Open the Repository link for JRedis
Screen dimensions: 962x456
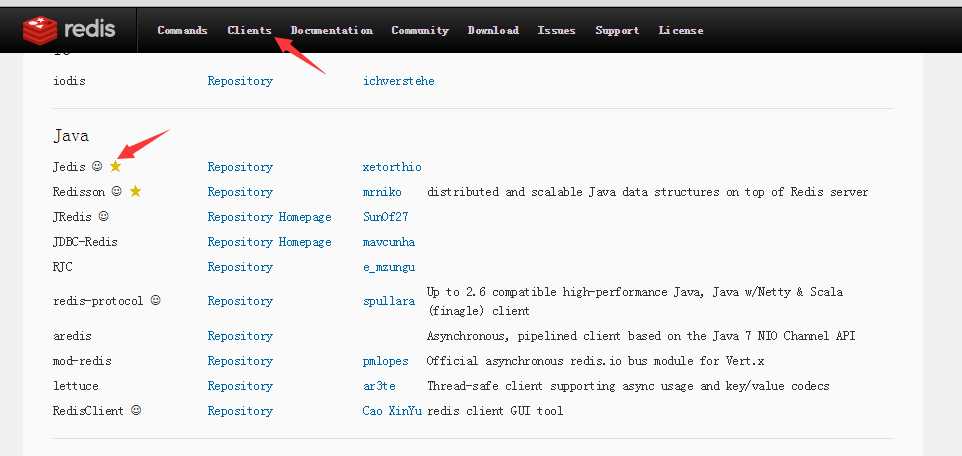coord(240,217)
